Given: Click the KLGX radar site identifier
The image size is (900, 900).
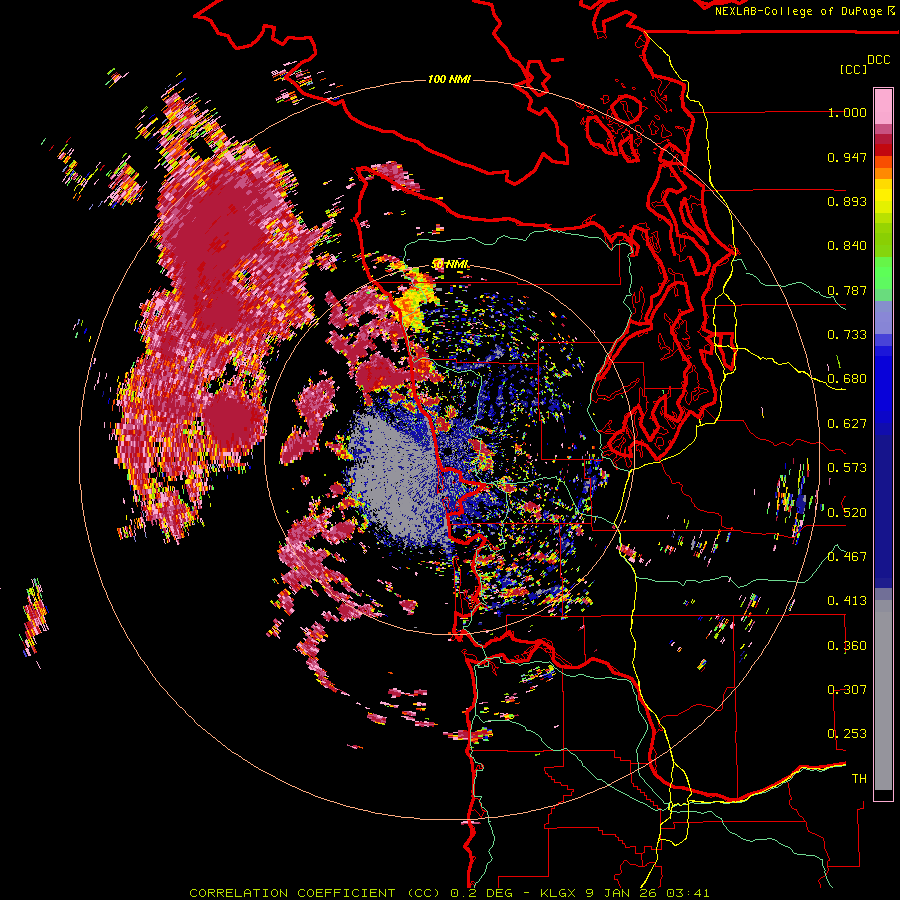Looking at the screenshot, I should [x=560, y=893].
